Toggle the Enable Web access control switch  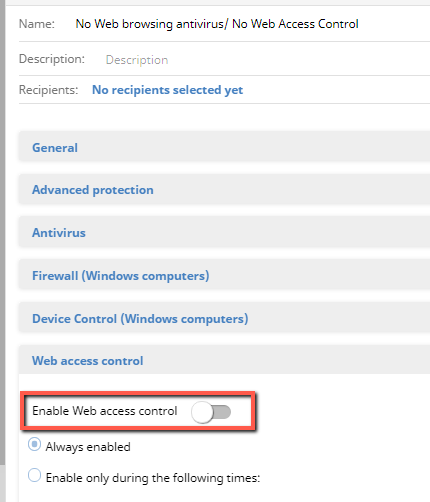point(211,412)
